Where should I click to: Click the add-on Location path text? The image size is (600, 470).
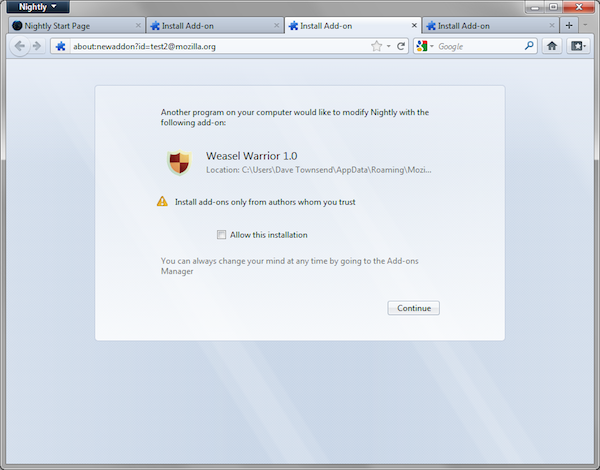pyautogui.click(x=318, y=170)
